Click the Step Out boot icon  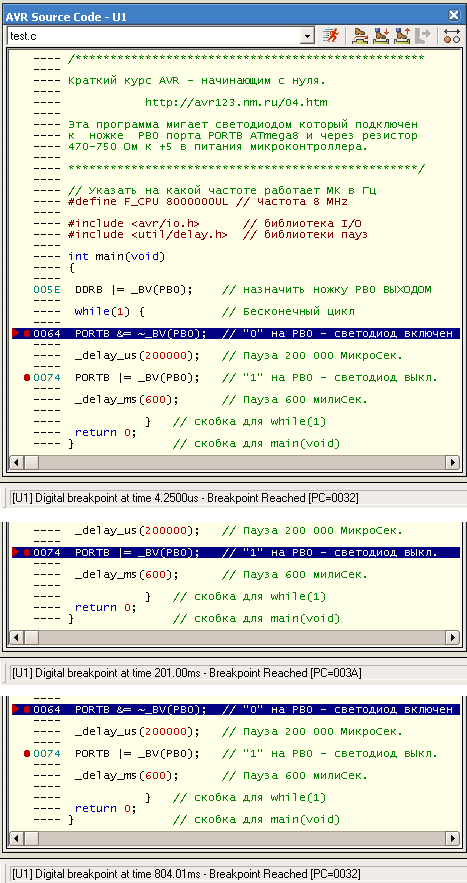[402, 36]
